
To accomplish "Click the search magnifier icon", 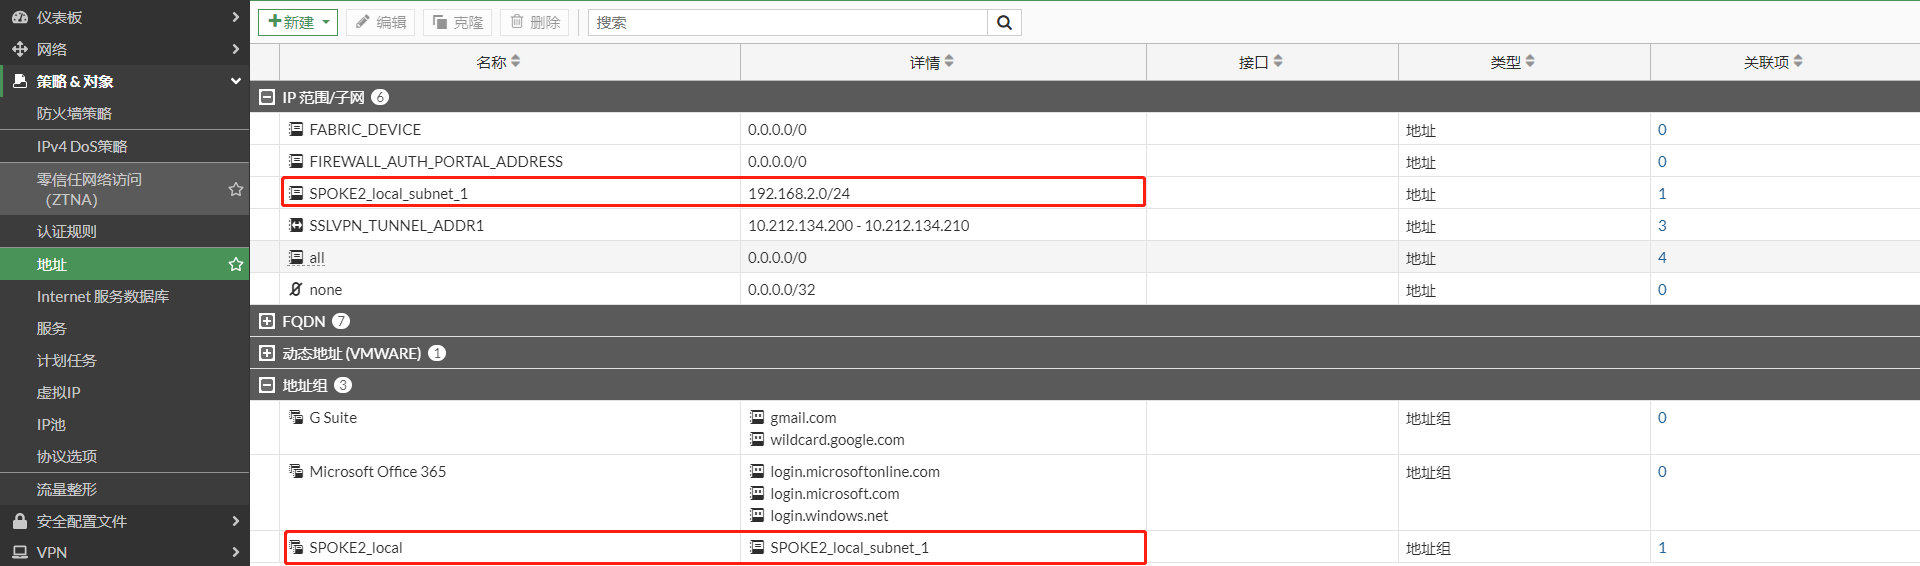I will coord(1004,23).
